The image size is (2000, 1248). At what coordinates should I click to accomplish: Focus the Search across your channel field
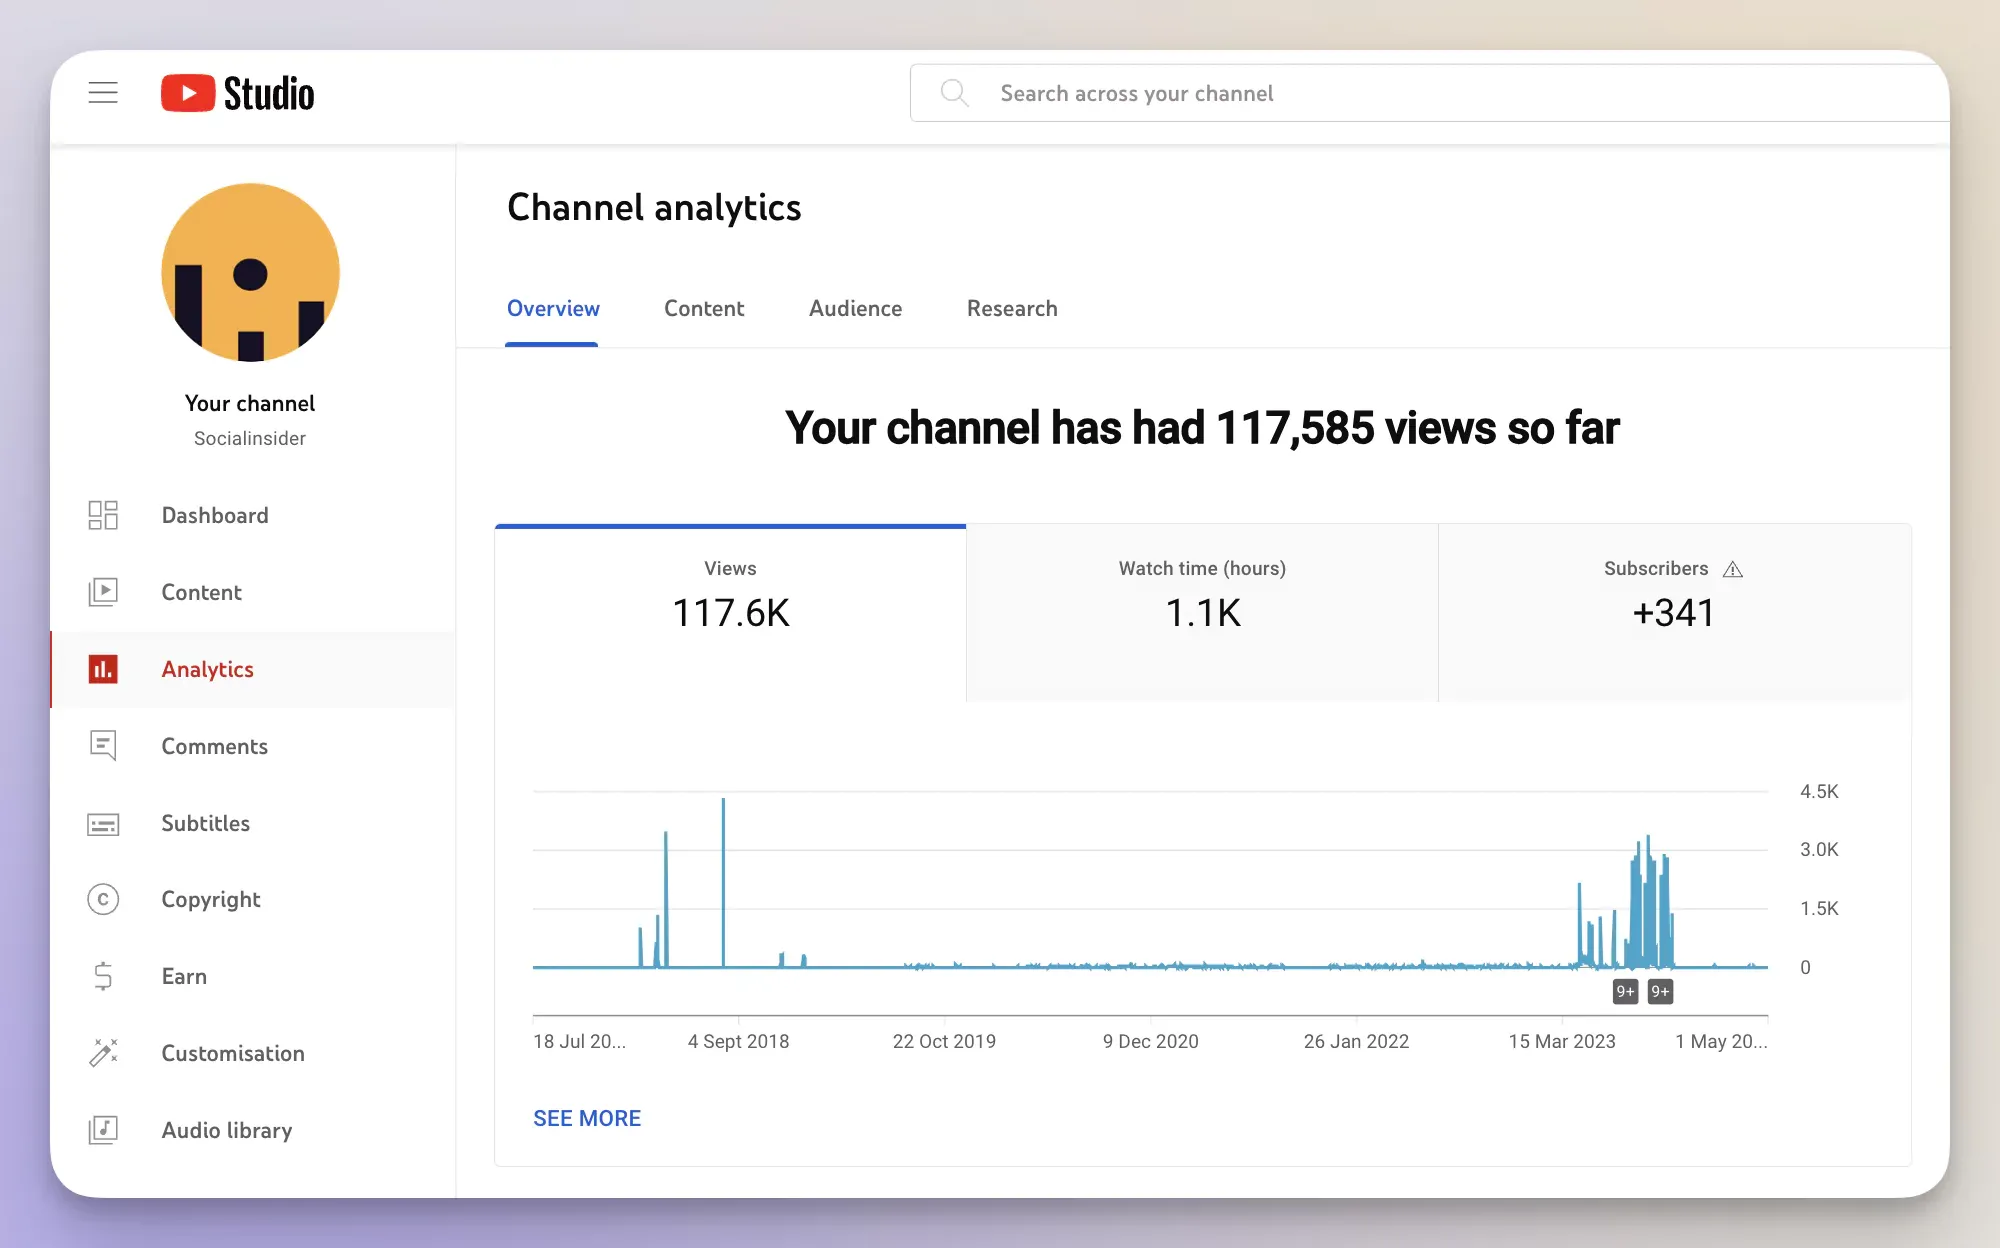point(1430,93)
